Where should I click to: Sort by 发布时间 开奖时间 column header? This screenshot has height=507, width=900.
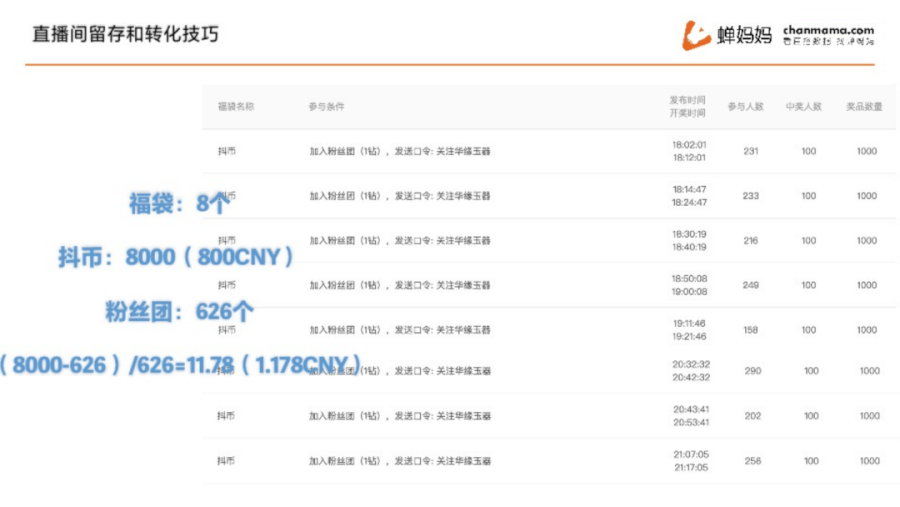point(687,106)
